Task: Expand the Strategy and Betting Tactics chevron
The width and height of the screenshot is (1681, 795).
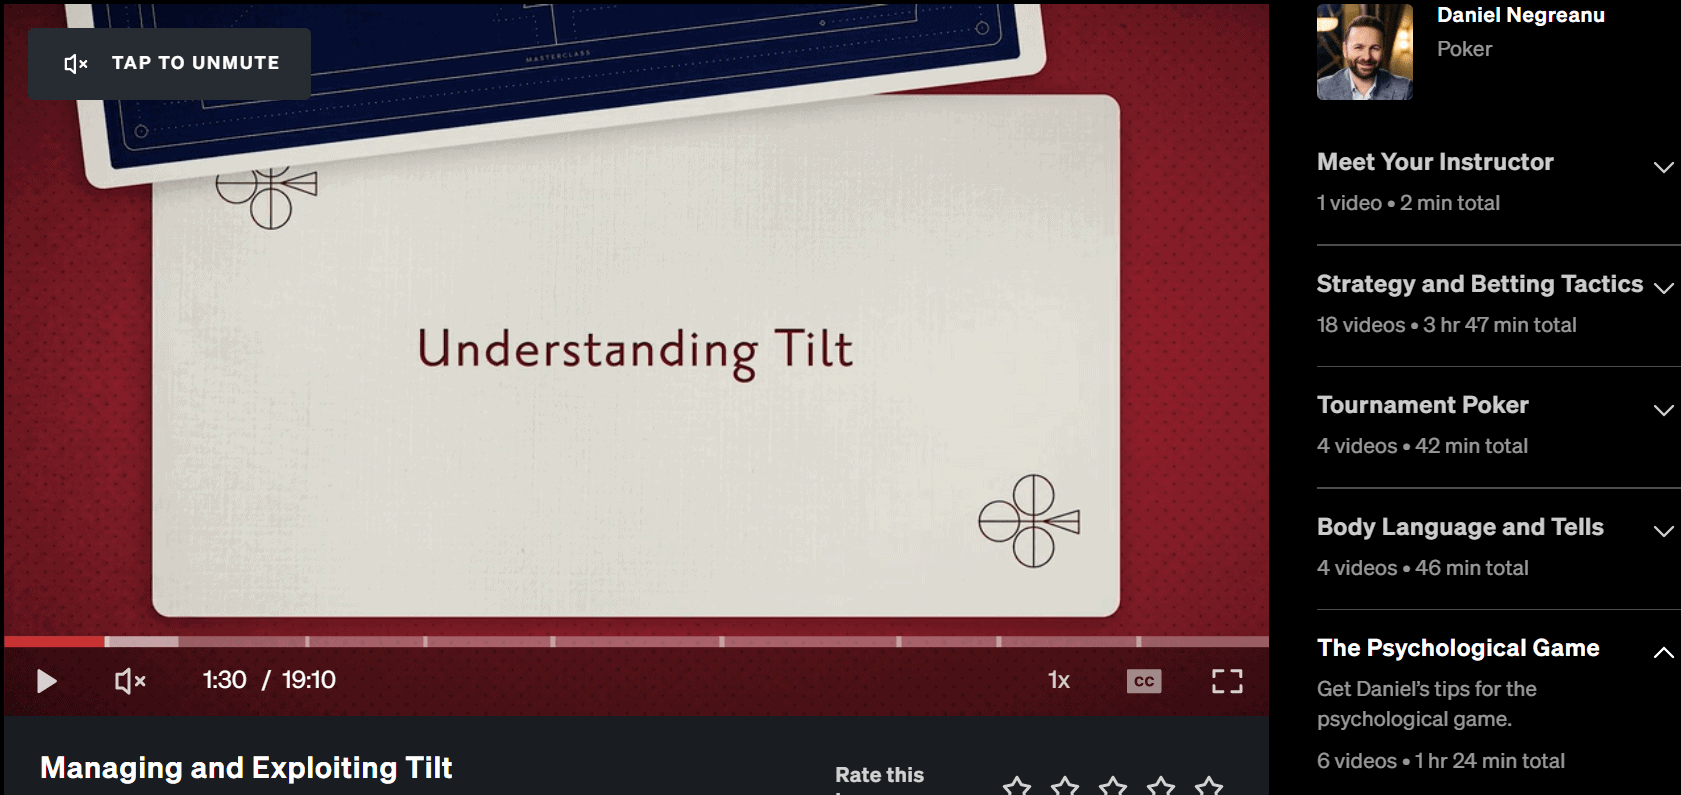Action: [x=1663, y=288]
